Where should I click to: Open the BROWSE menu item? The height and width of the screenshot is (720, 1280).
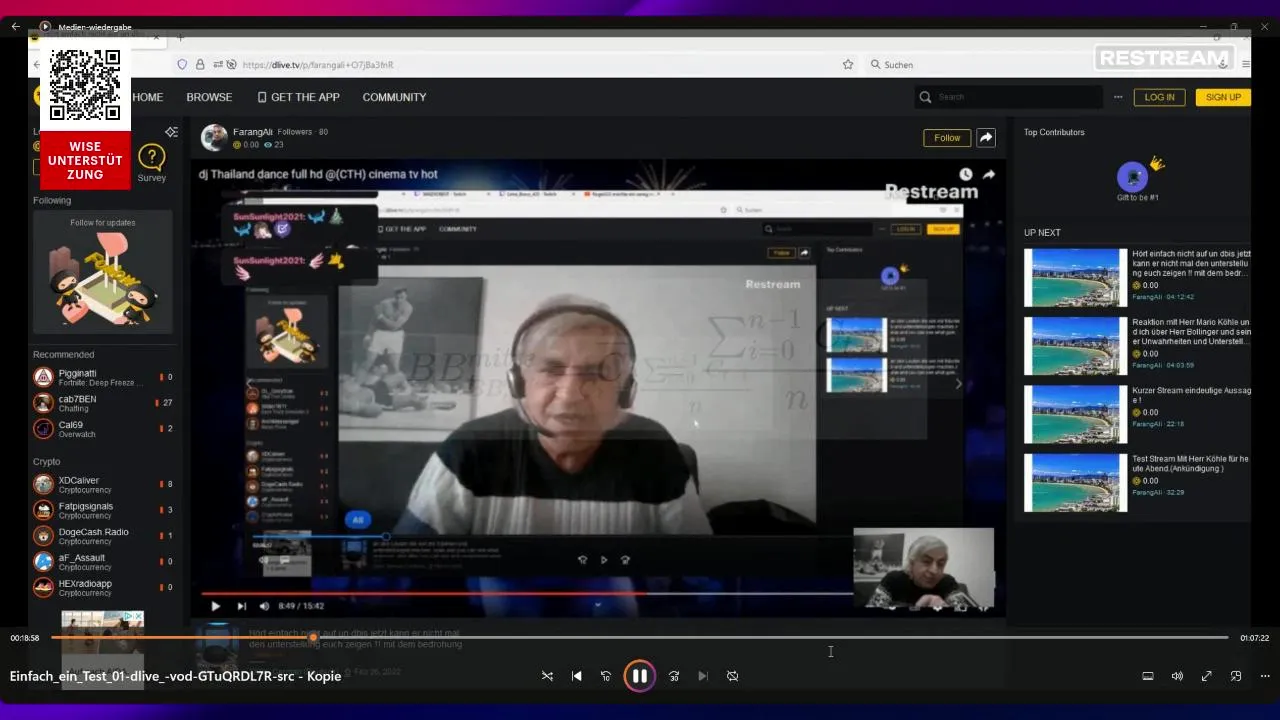[x=209, y=97]
